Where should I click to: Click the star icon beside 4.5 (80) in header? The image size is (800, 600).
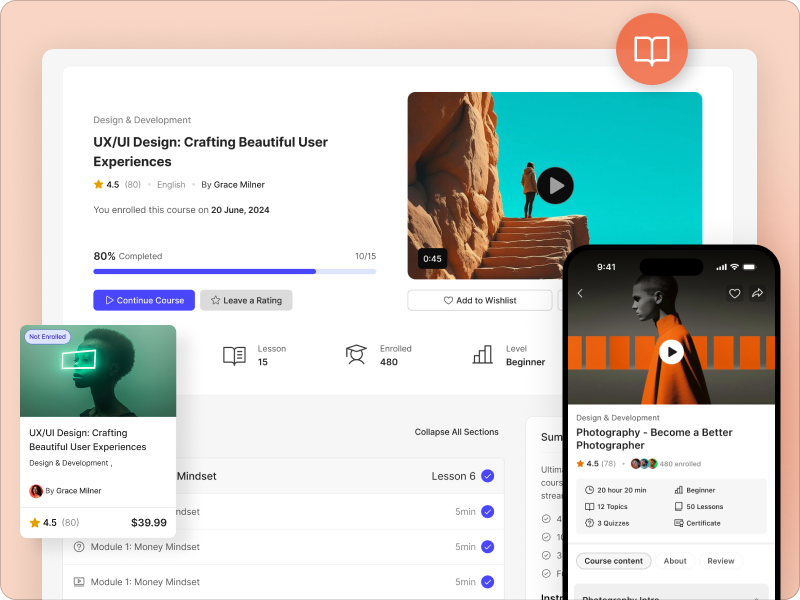point(98,184)
